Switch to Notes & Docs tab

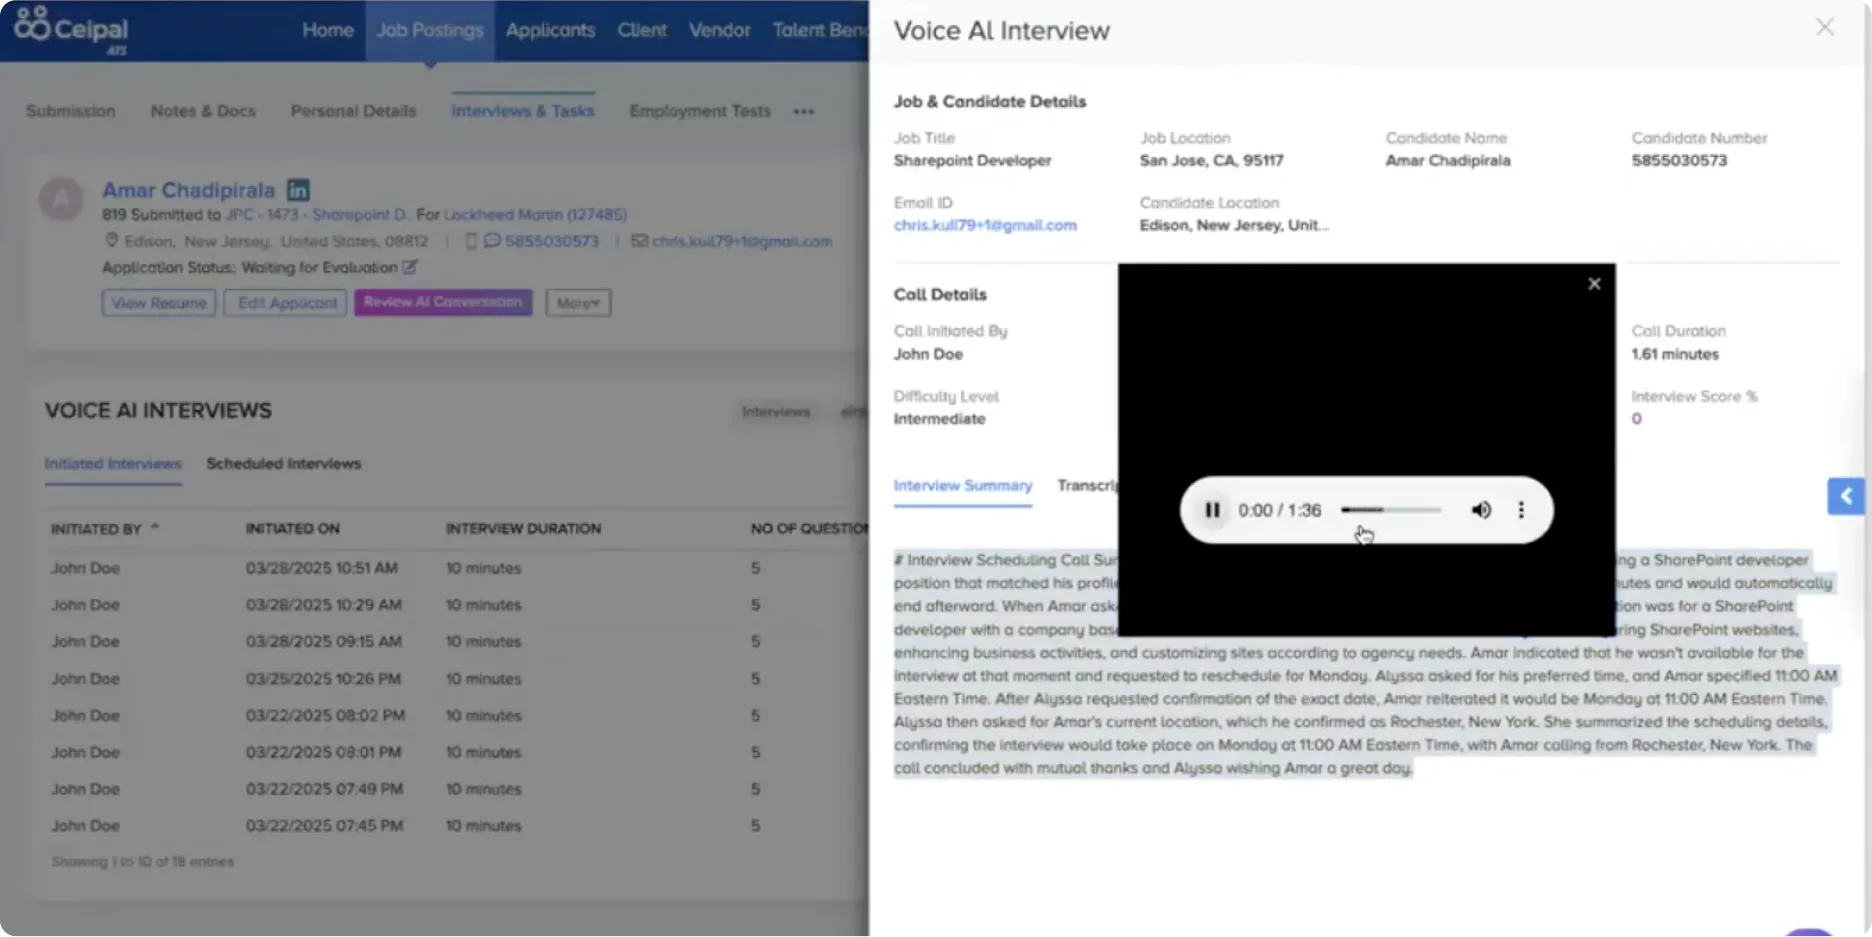click(x=203, y=111)
